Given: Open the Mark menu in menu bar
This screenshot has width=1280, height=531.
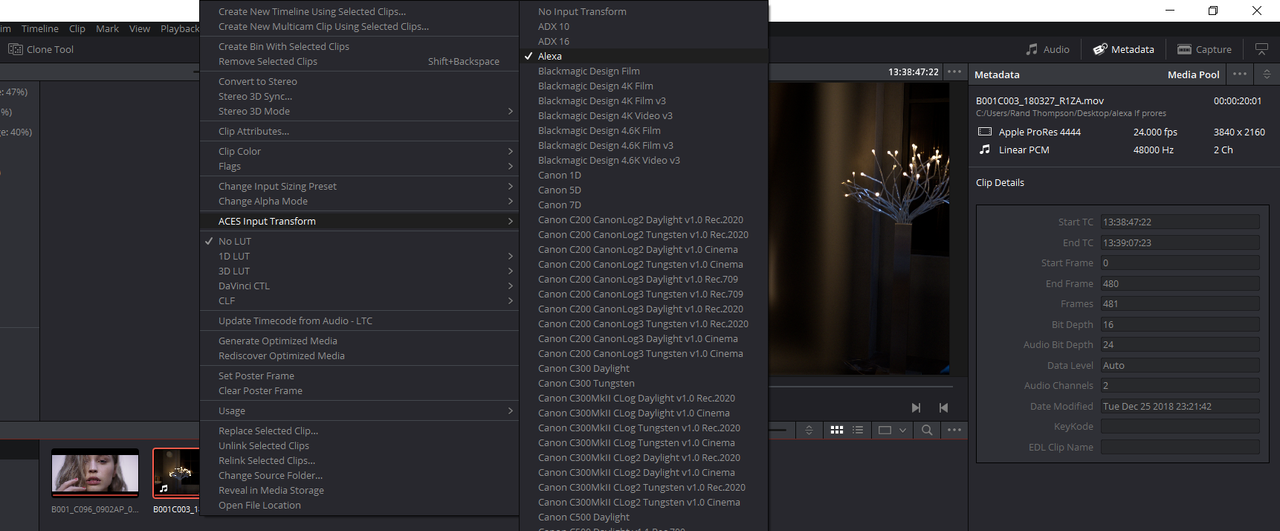Looking at the screenshot, I should [107, 29].
